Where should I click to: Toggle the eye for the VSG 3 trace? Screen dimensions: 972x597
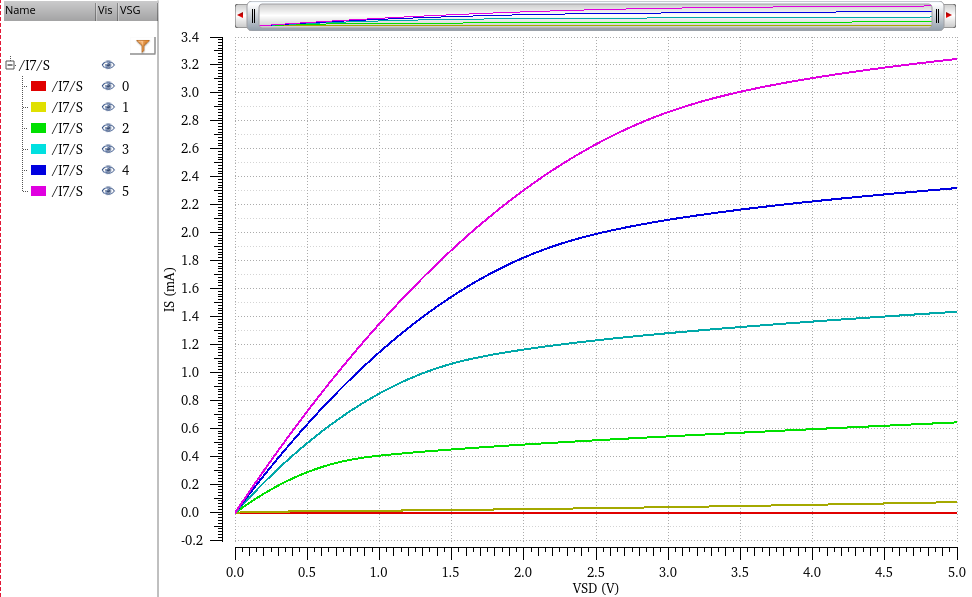pyautogui.click(x=107, y=148)
